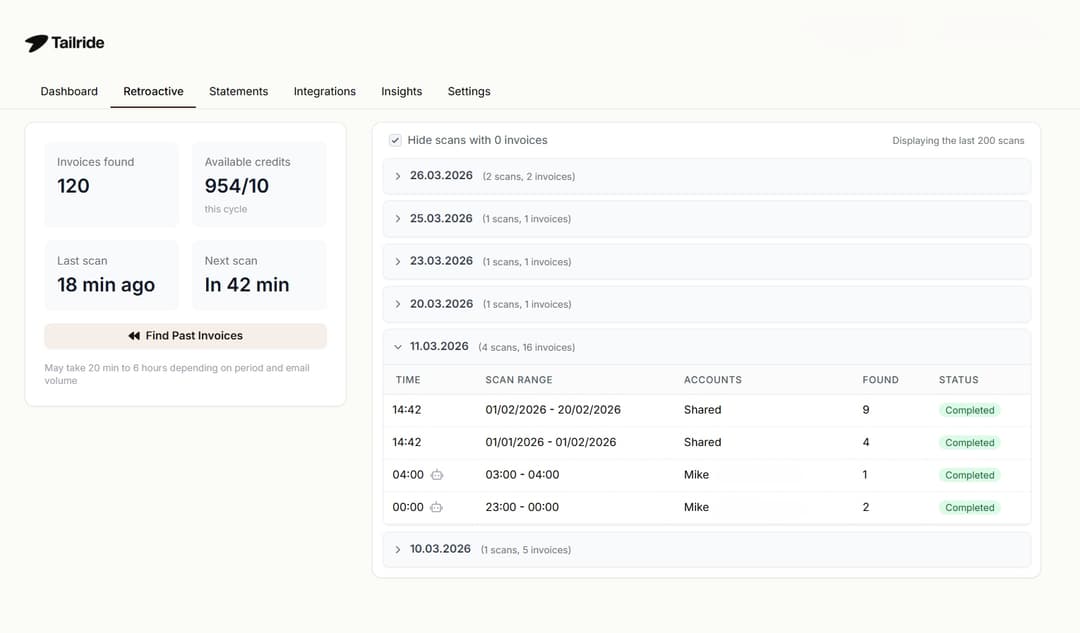Click the Find Past Invoices button
This screenshot has height=633, width=1080.
[185, 335]
